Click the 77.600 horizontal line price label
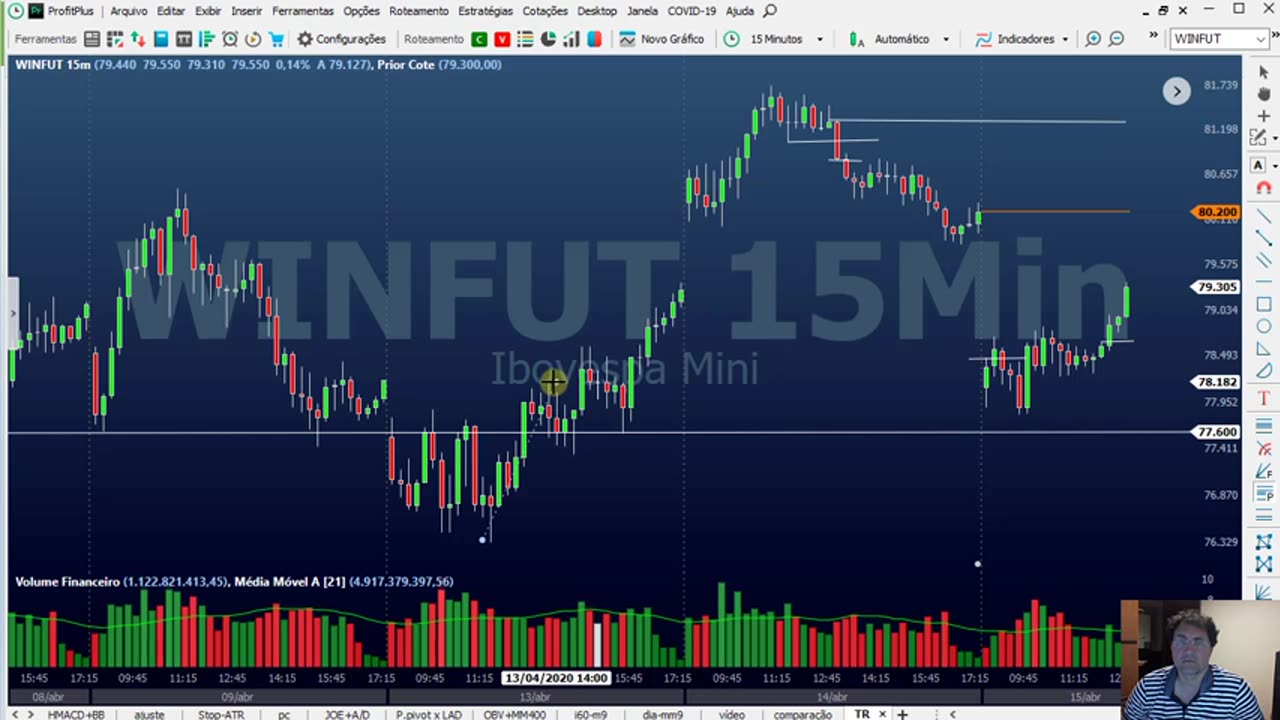1280x720 pixels. [x=1217, y=432]
